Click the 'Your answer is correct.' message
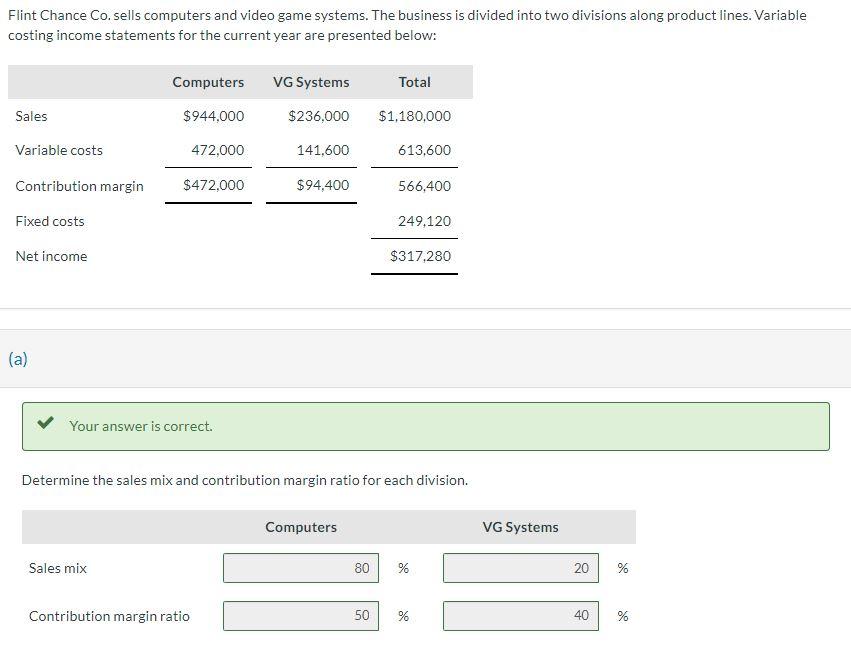851x646 pixels. pyautogui.click(x=141, y=426)
